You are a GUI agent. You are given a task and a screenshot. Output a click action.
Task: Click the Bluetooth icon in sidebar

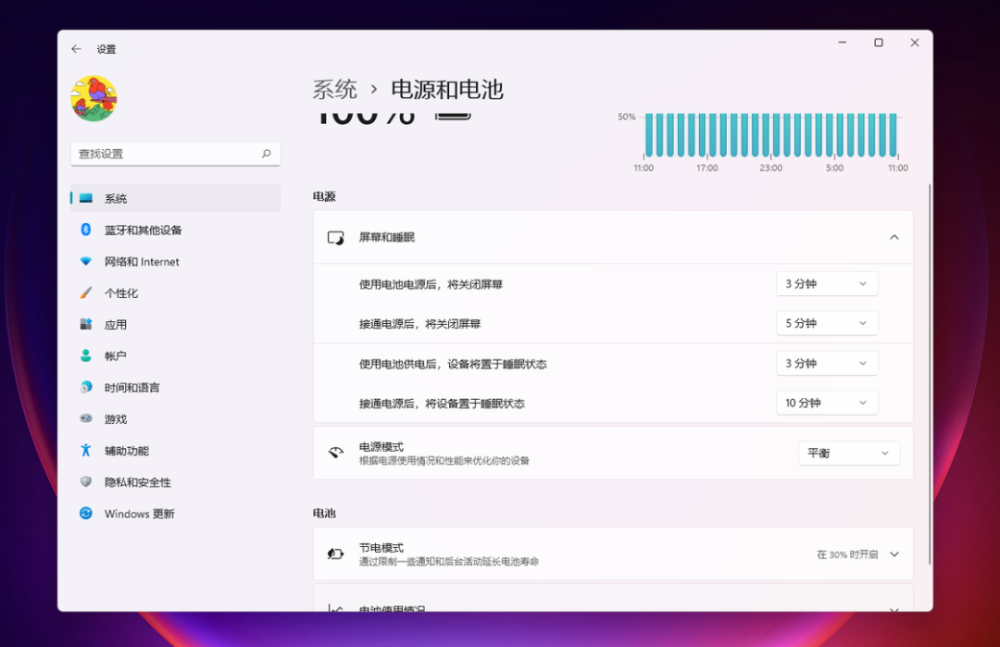[86, 229]
